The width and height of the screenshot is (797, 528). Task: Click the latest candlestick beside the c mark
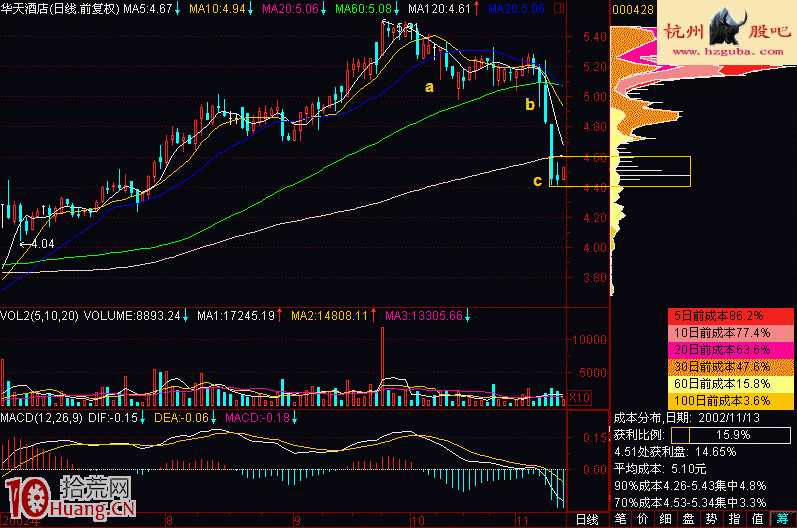coord(563,173)
